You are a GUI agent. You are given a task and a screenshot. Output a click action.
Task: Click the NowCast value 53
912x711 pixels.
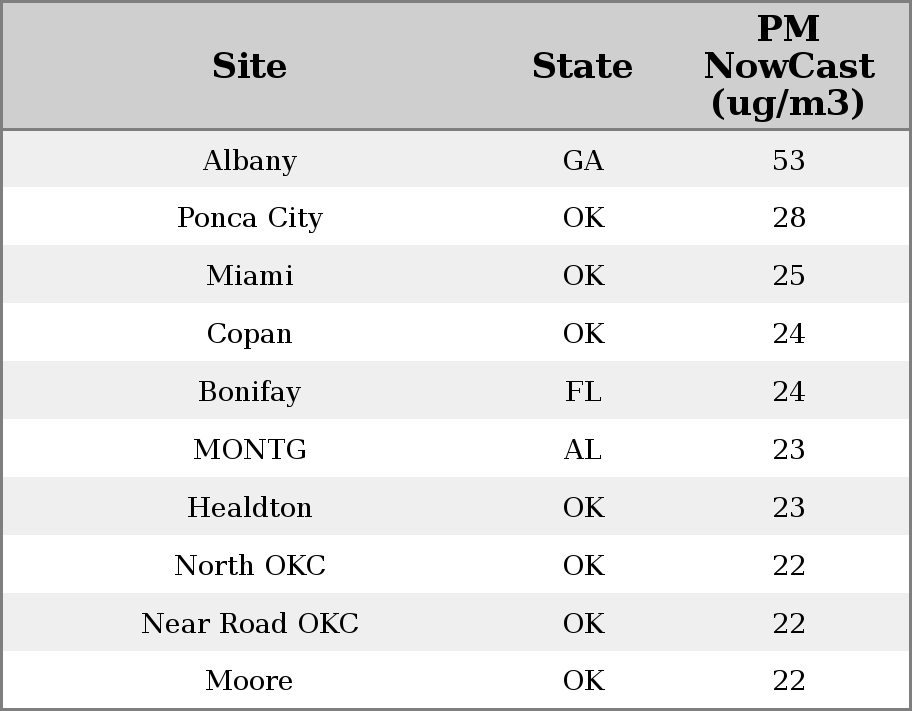tap(788, 161)
